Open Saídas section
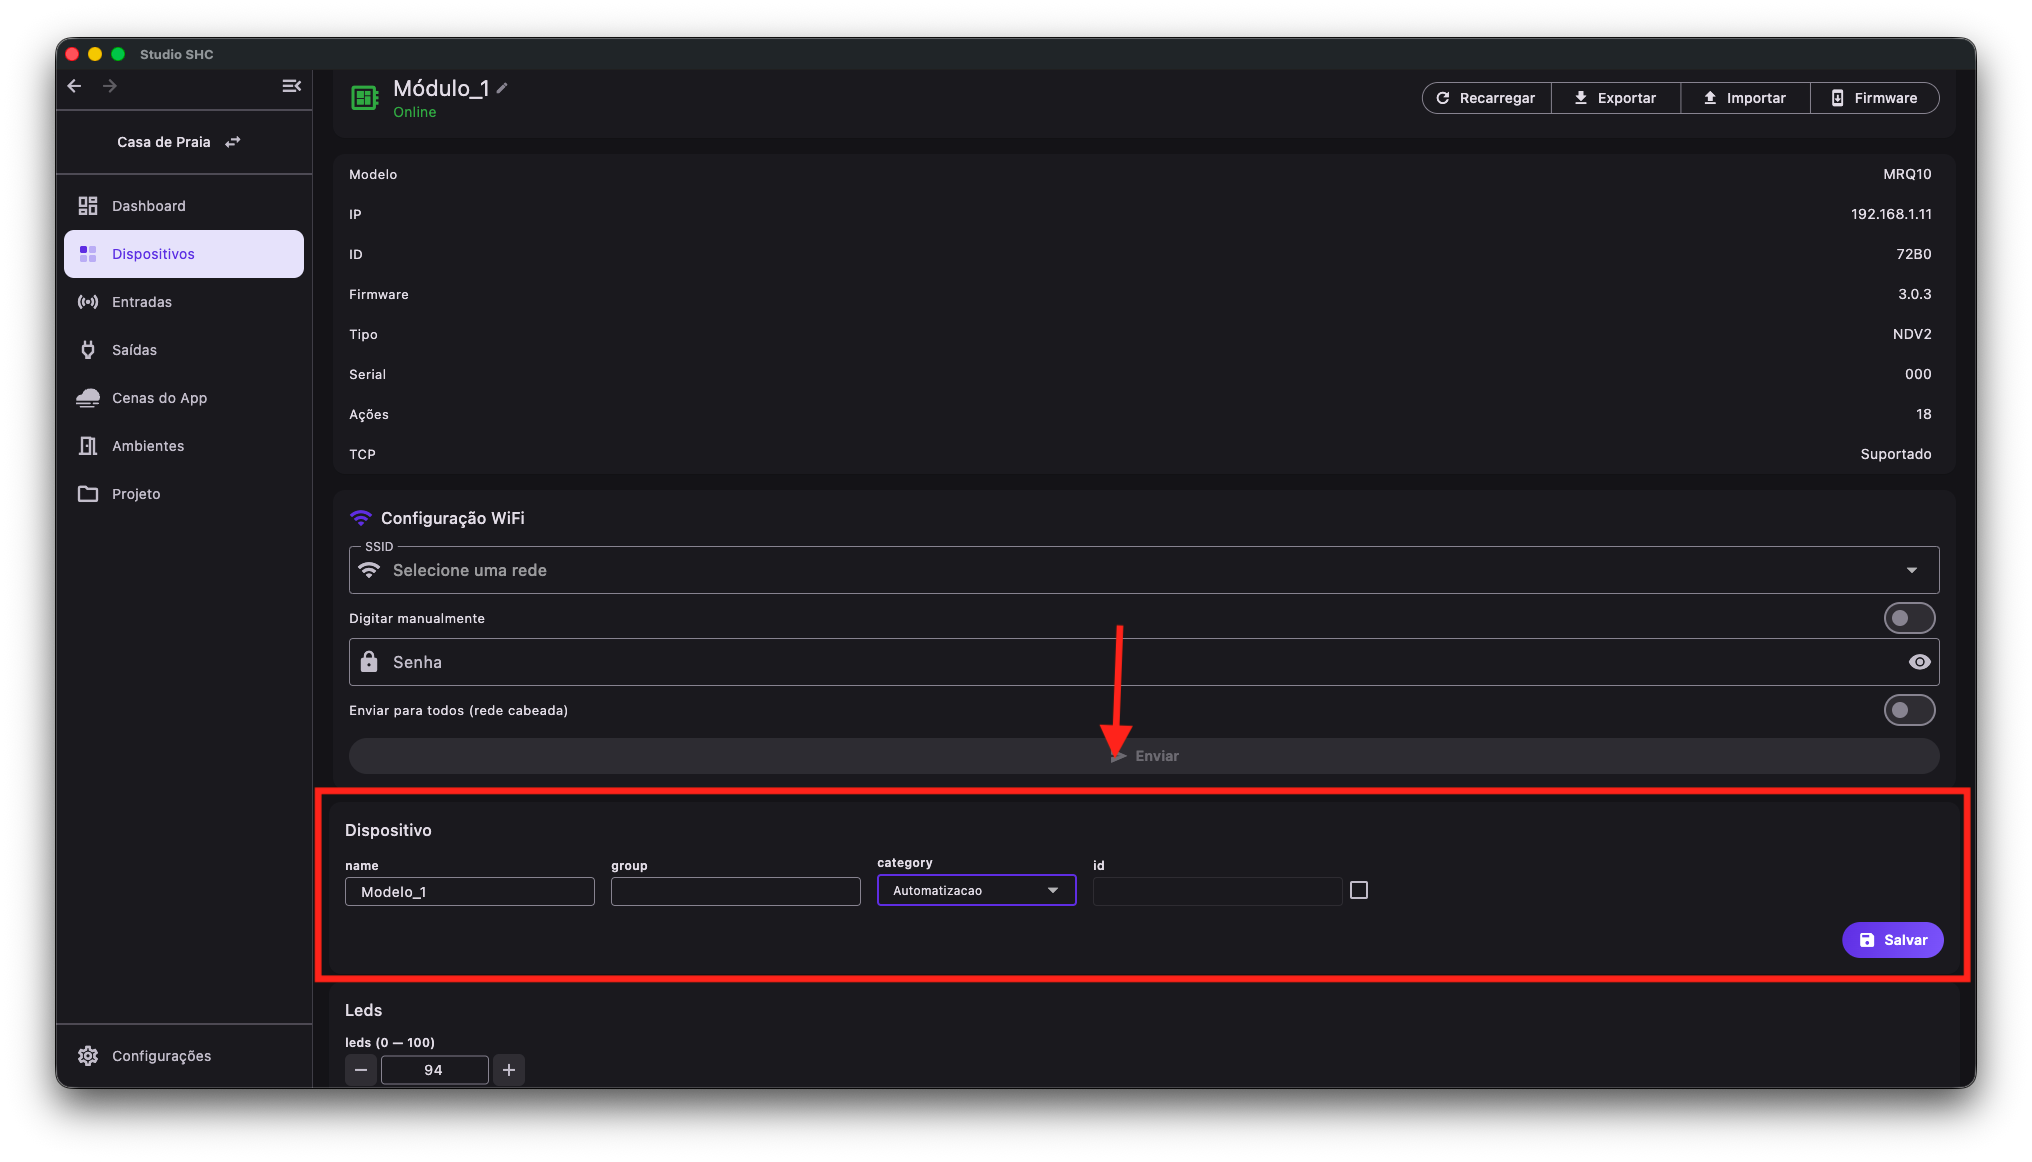This screenshot has width=2032, height=1162. 184,350
